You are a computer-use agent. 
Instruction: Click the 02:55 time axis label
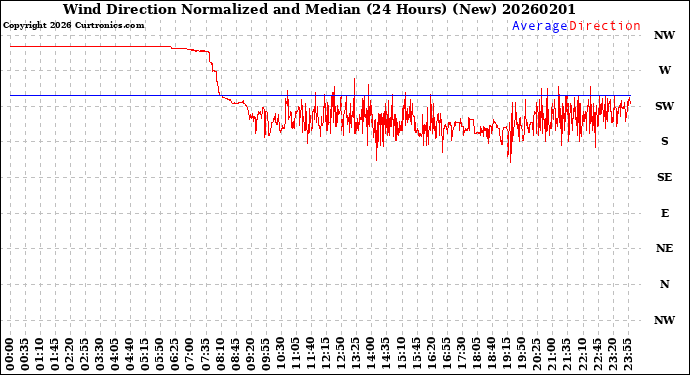coord(85,355)
